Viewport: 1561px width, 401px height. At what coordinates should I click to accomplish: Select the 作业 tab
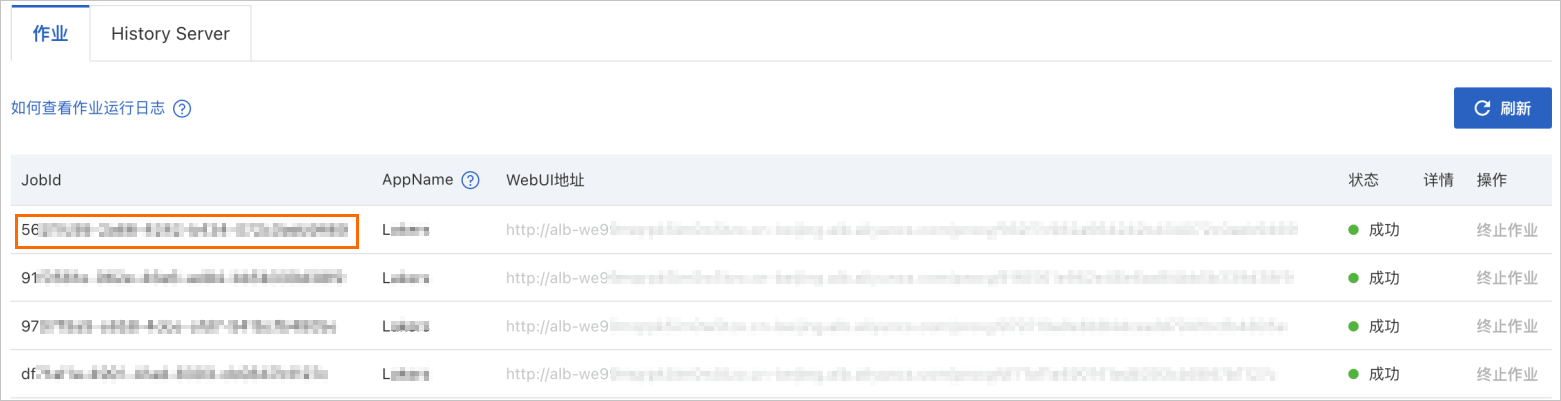click(x=50, y=34)
